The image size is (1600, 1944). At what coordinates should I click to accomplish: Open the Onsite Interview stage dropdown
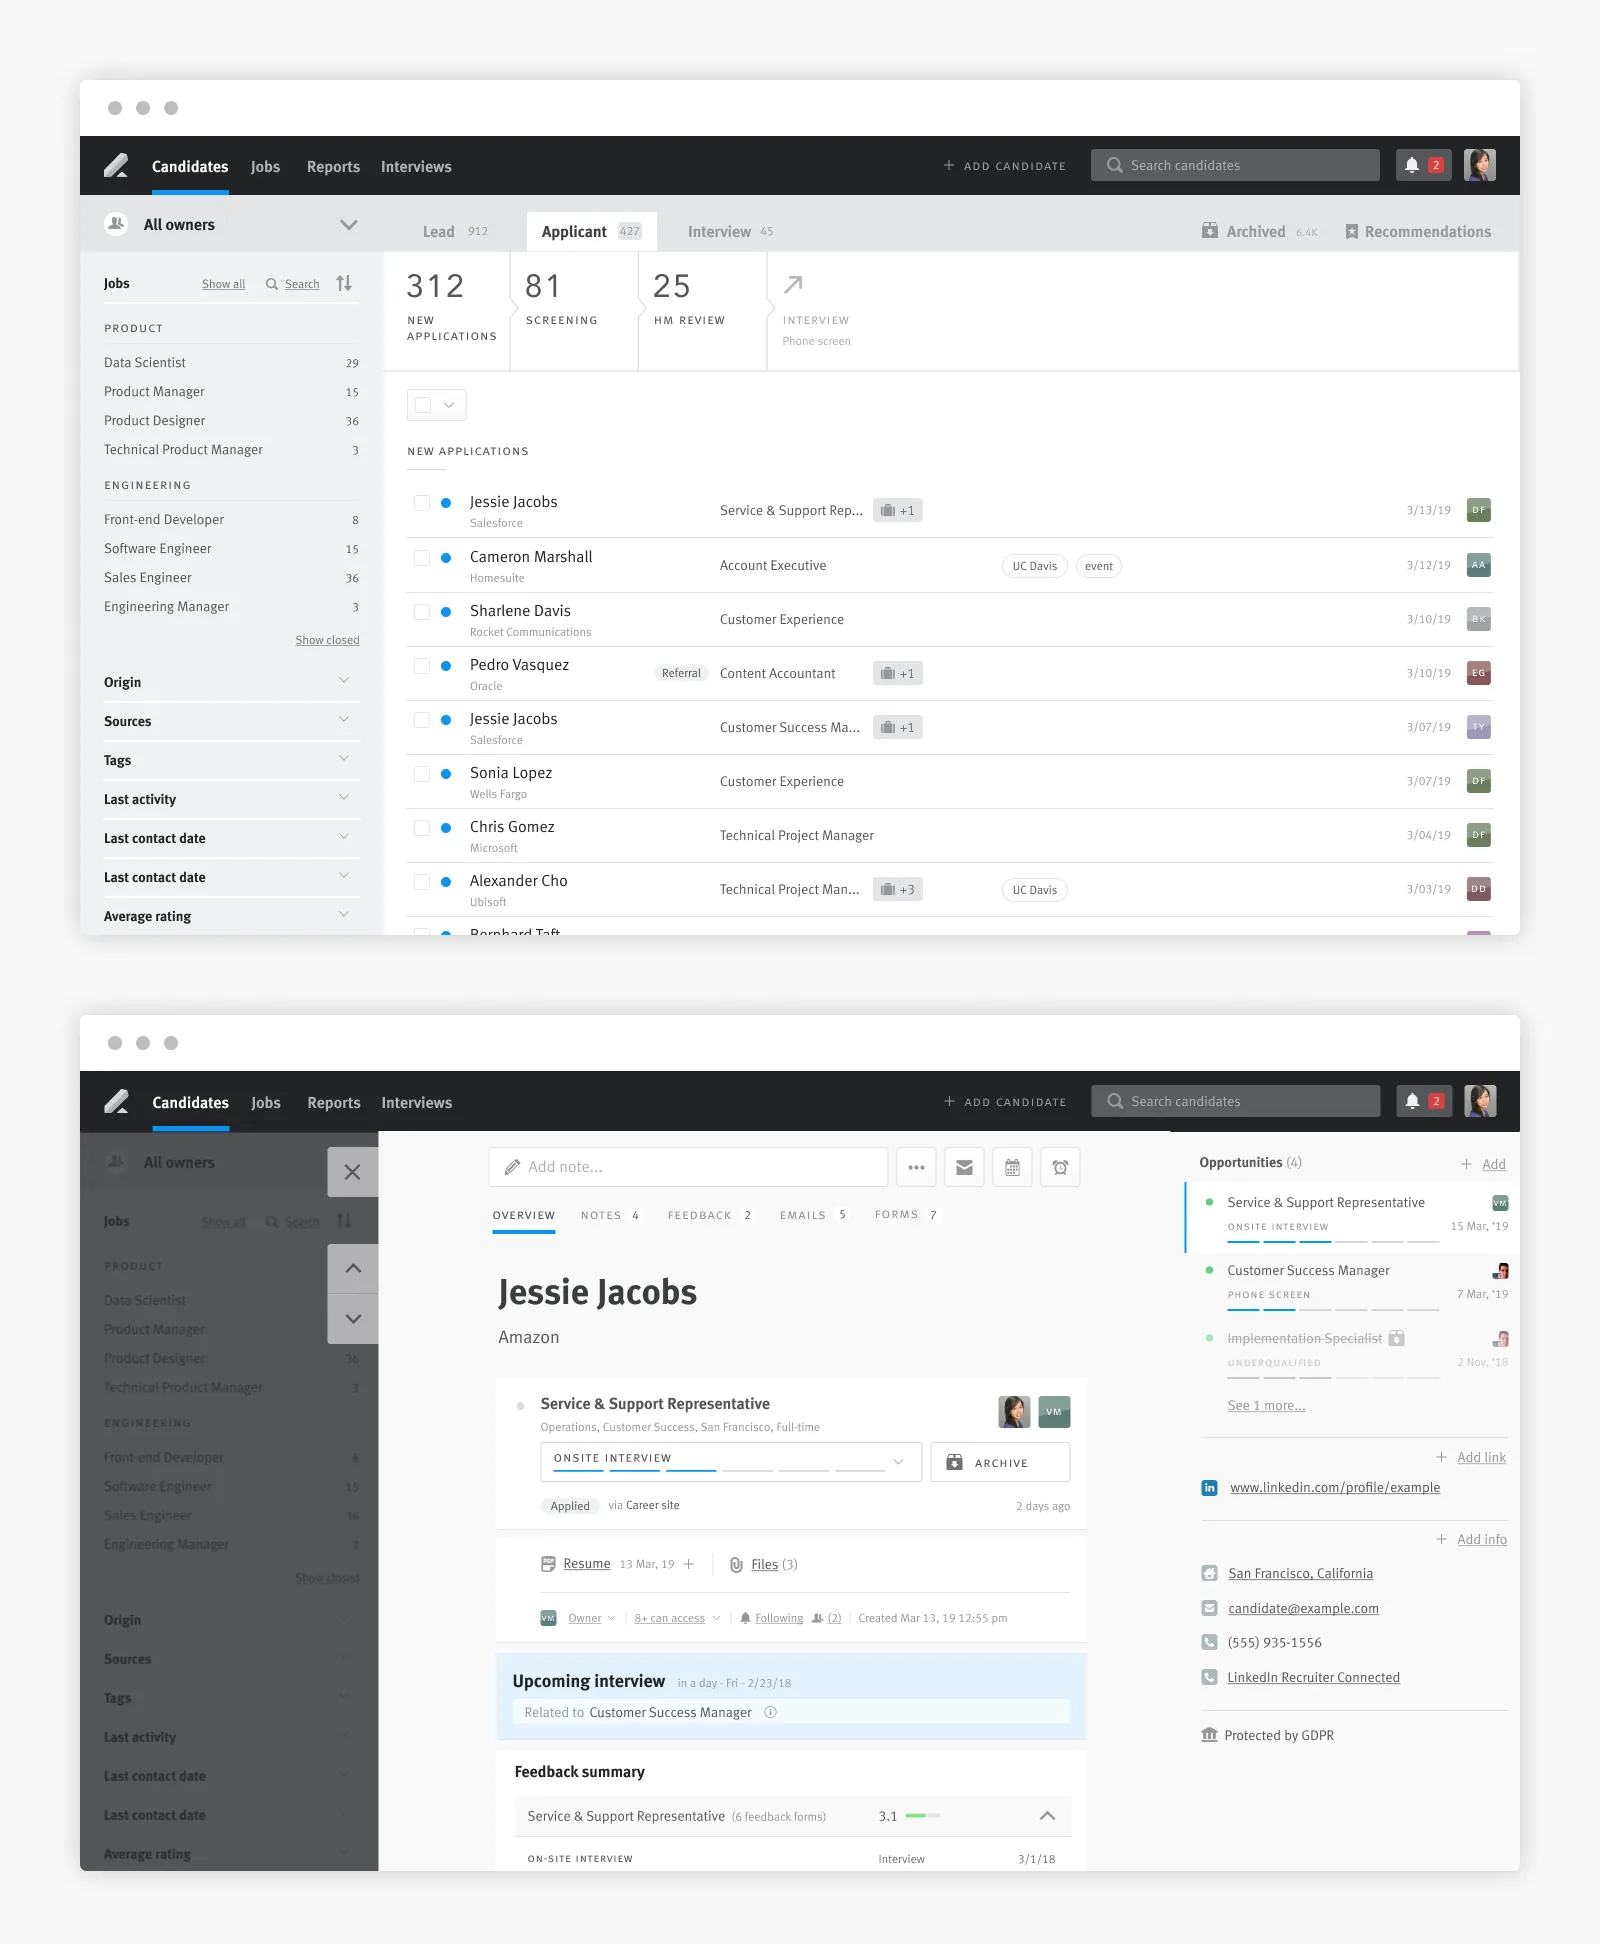(x=731, y=1462)
